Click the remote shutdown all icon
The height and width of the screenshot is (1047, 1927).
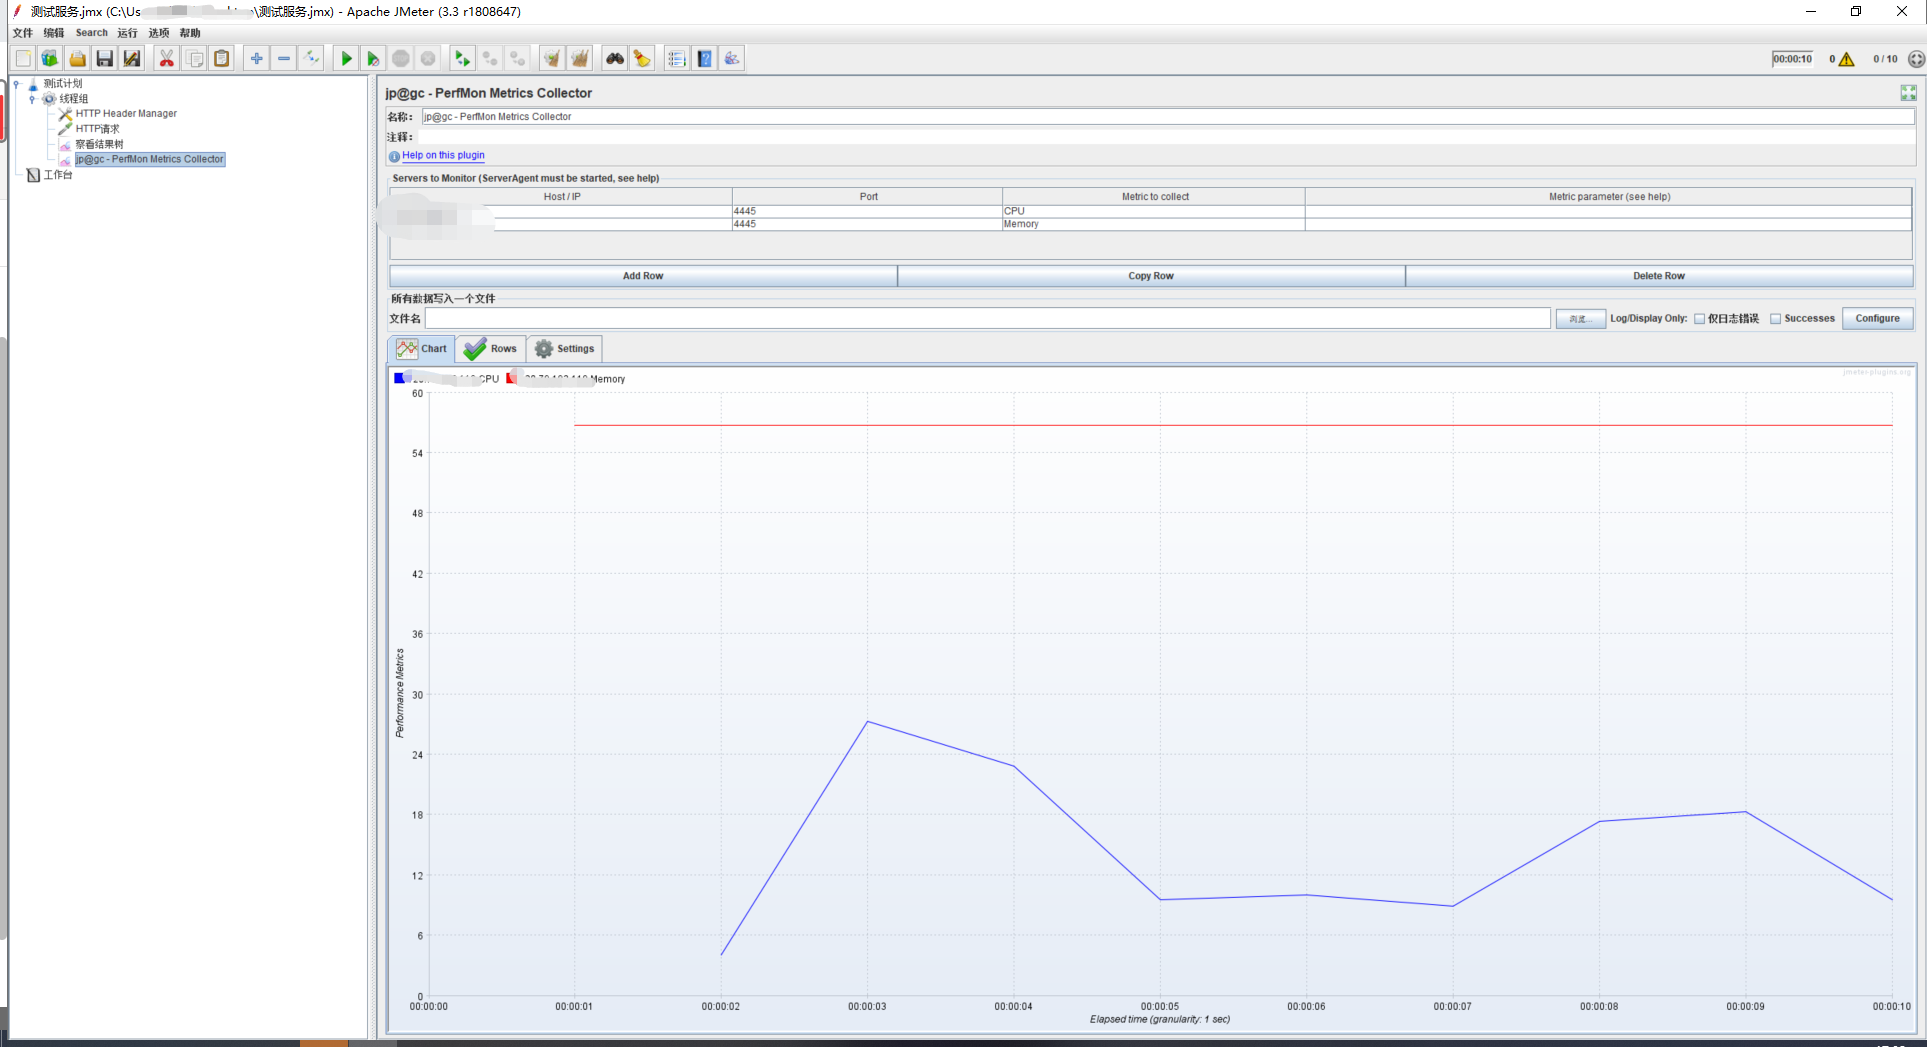516,59
